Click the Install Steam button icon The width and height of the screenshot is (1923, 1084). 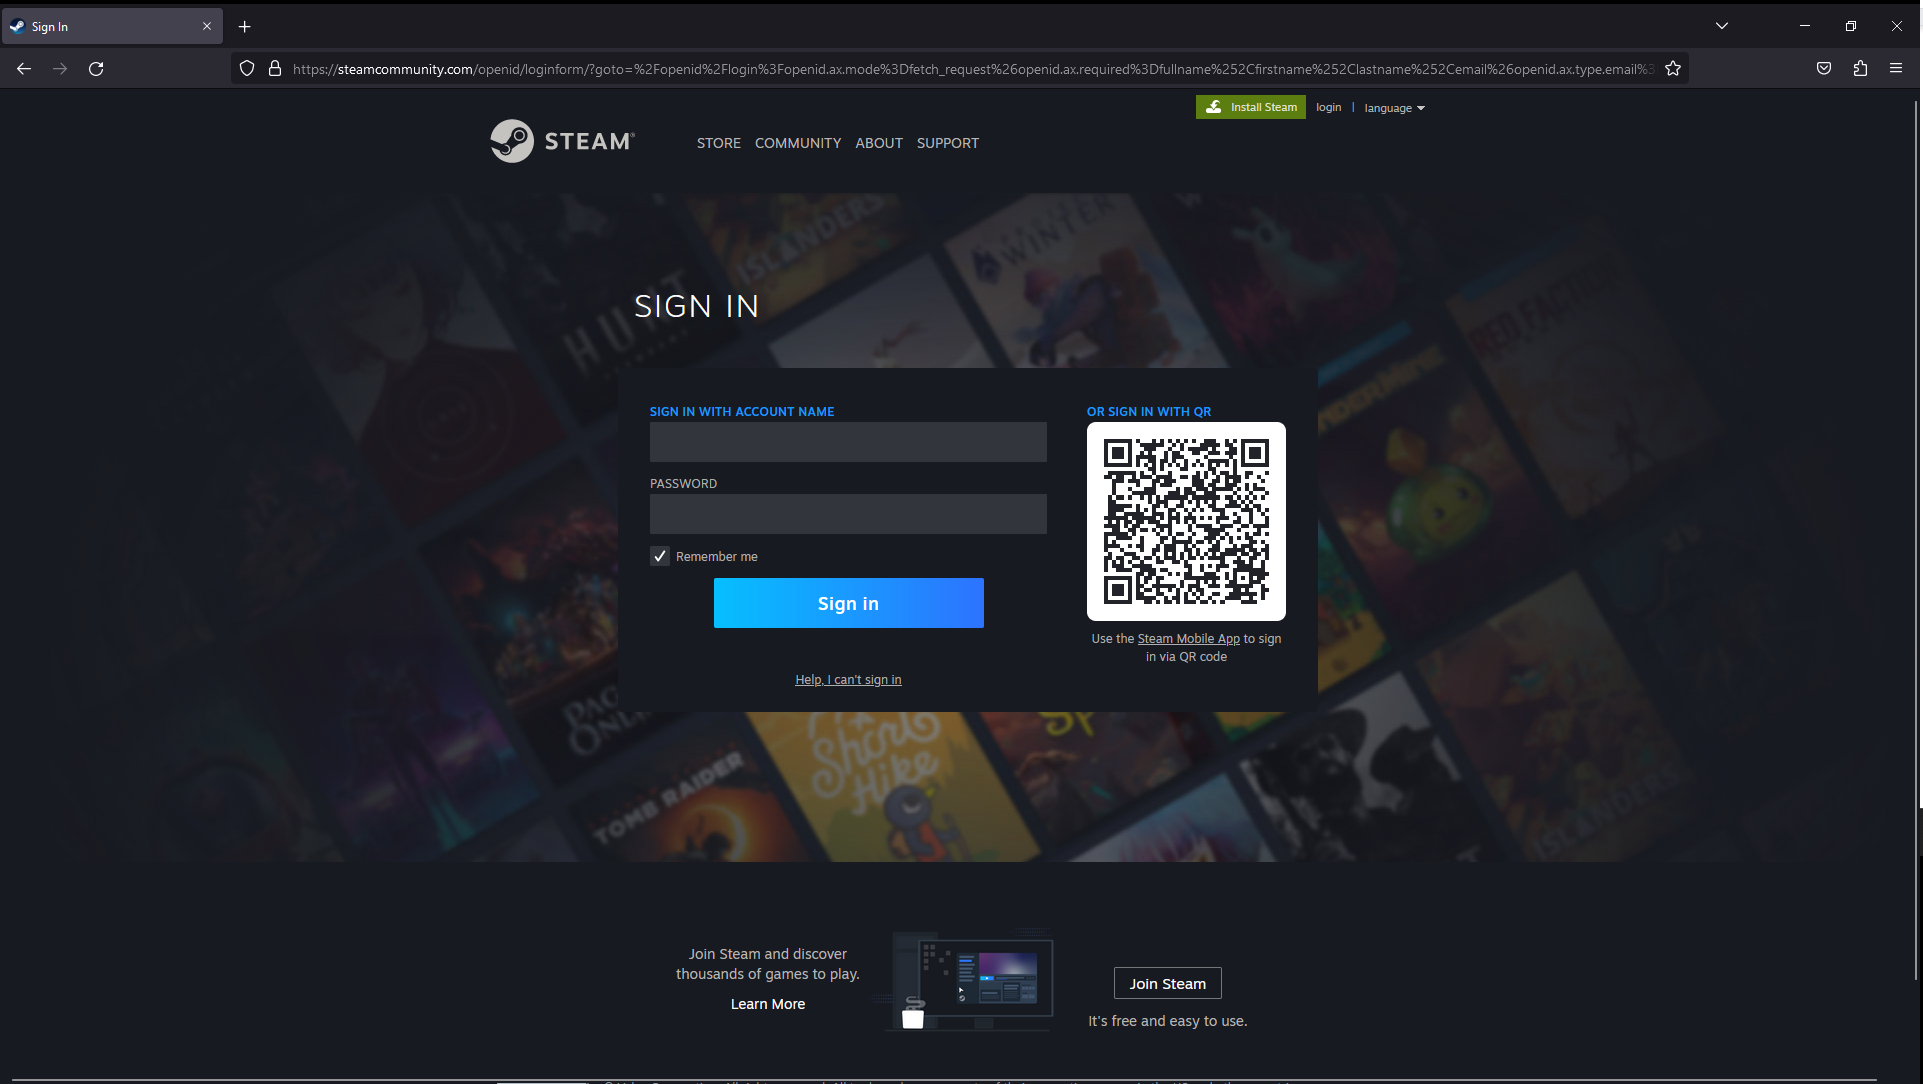coord(1215,107)
